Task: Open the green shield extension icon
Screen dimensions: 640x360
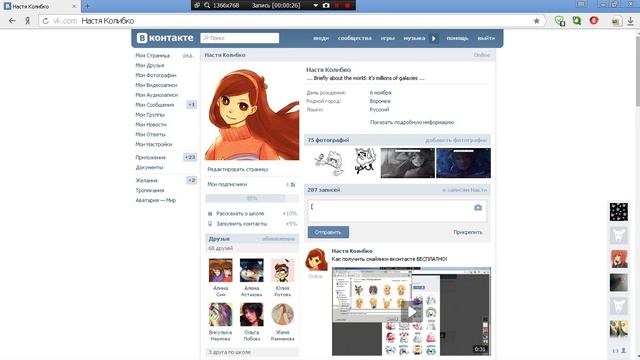Action: point(560,21)
